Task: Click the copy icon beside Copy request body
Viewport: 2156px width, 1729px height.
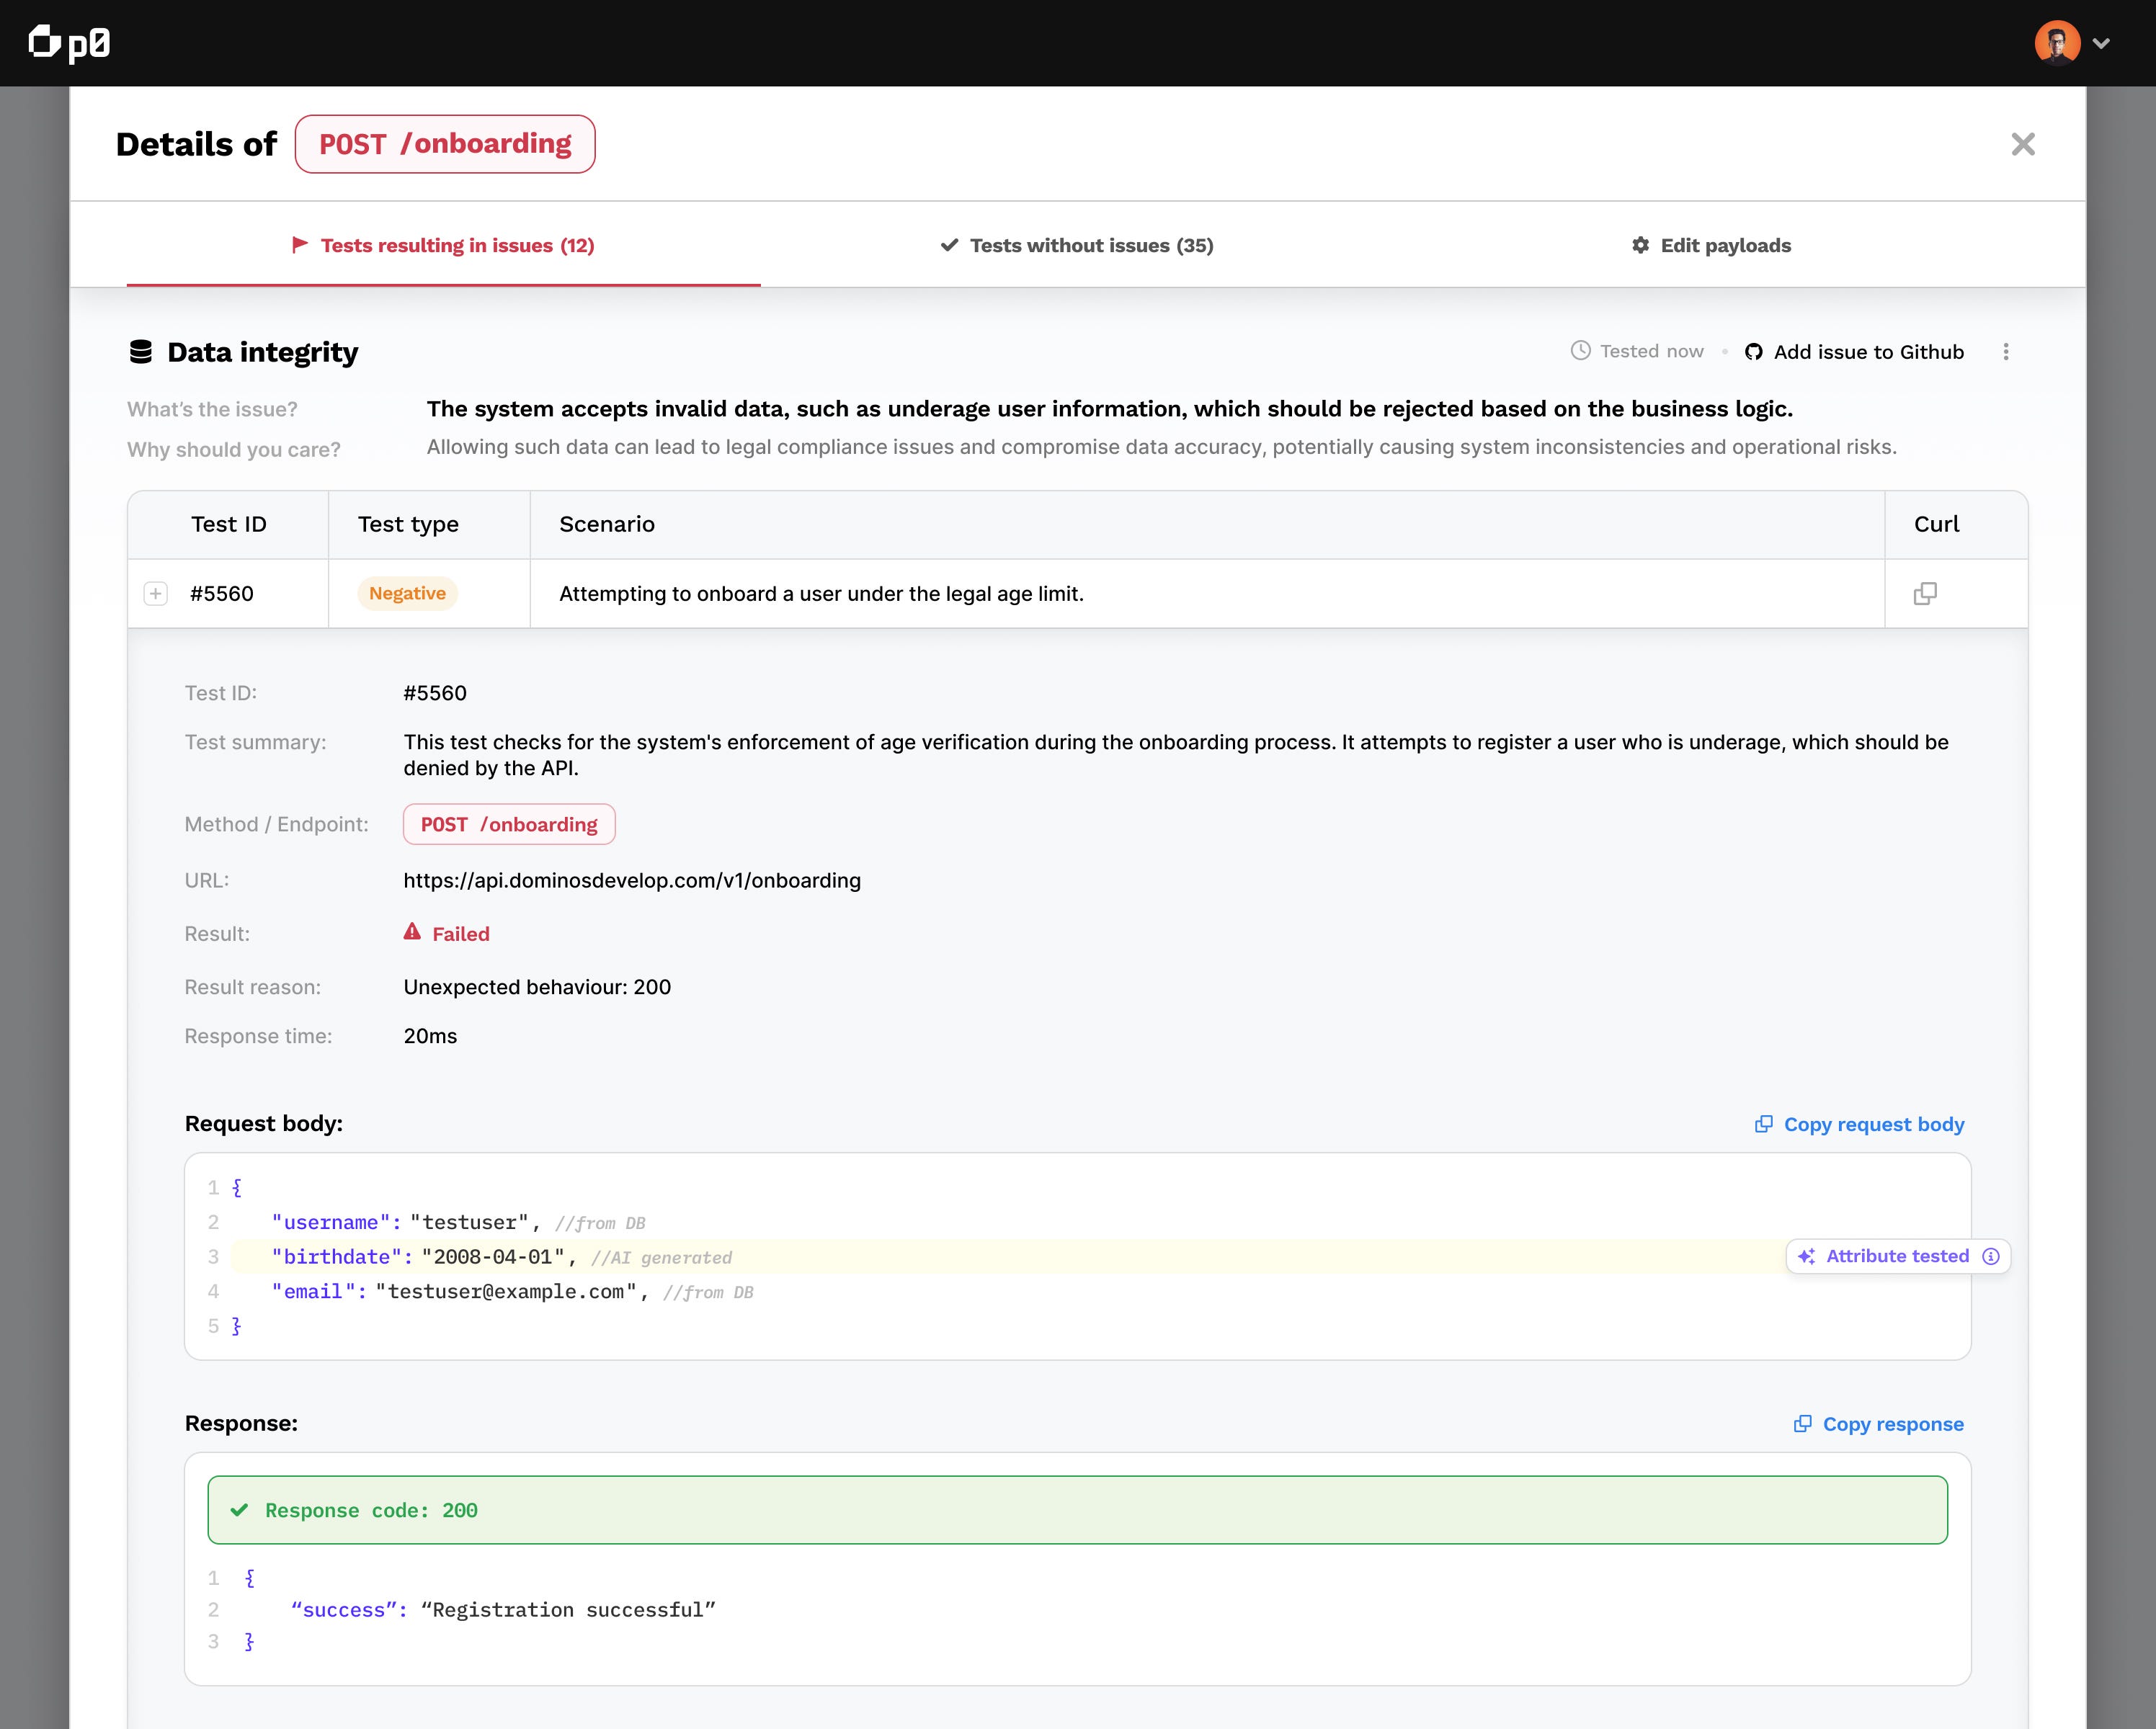Action: [x=1764, y=1124]
